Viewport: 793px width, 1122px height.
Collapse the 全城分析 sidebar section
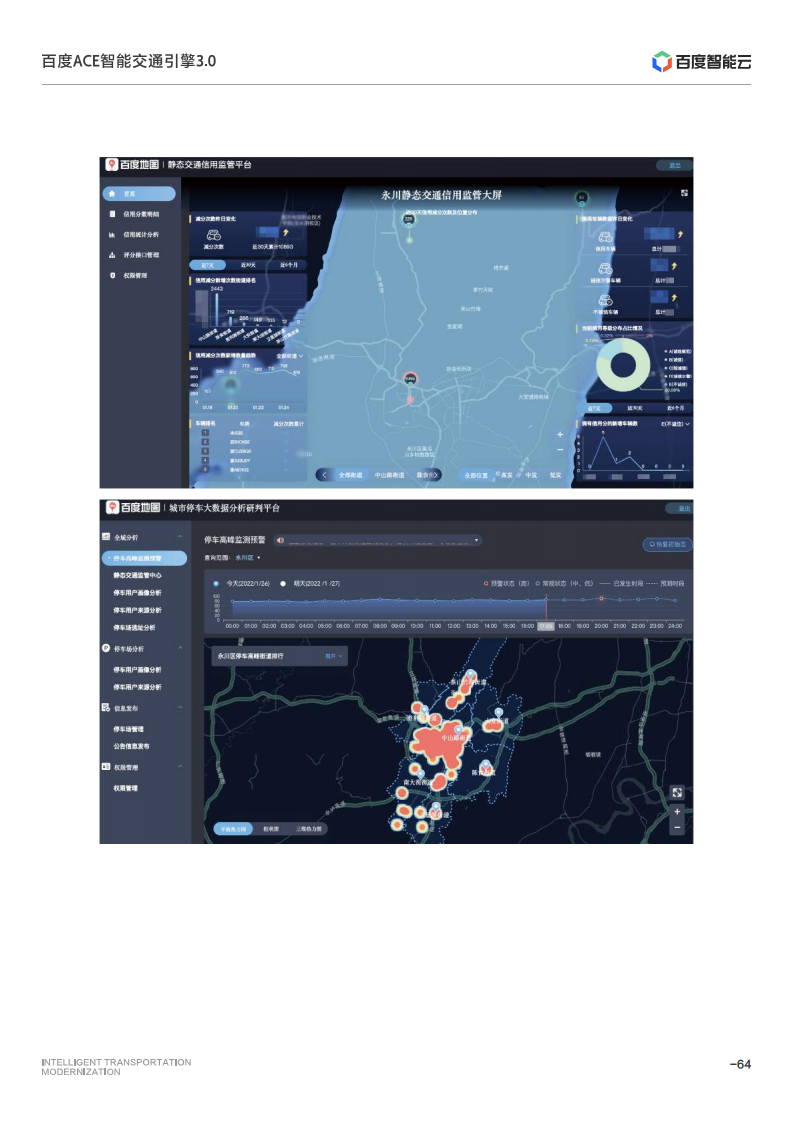180,537
